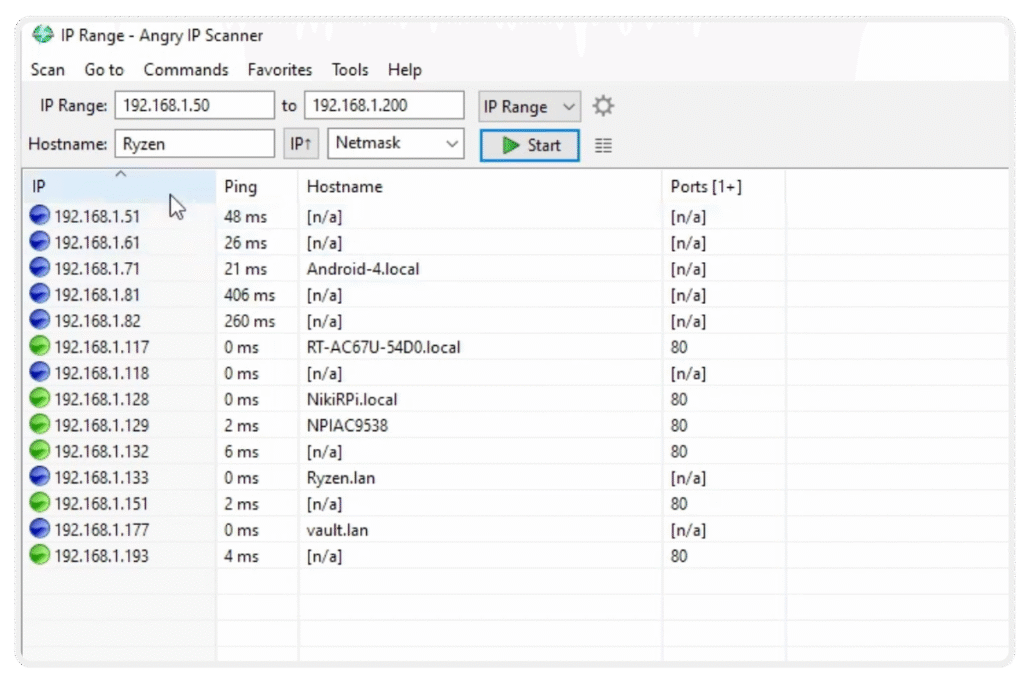Select blue status icon for 192.168.1.51

(40, 215)
